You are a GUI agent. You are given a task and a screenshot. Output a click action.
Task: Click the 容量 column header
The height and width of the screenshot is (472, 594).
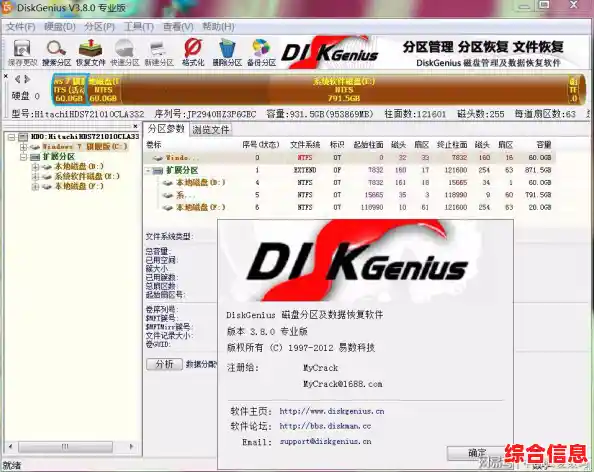[544, 145]
